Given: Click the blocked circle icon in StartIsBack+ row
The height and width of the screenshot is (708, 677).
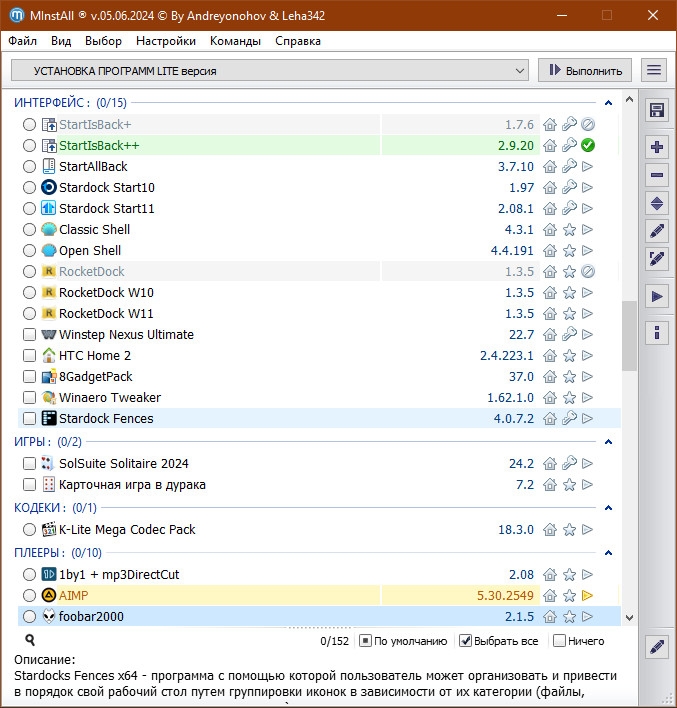Looking at the screenshot, I should [588, 124].
